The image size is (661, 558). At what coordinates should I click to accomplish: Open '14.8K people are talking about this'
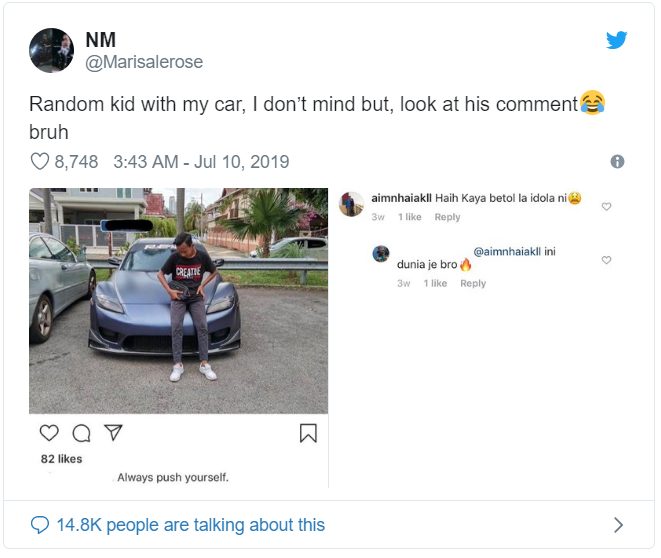[192, 525]
